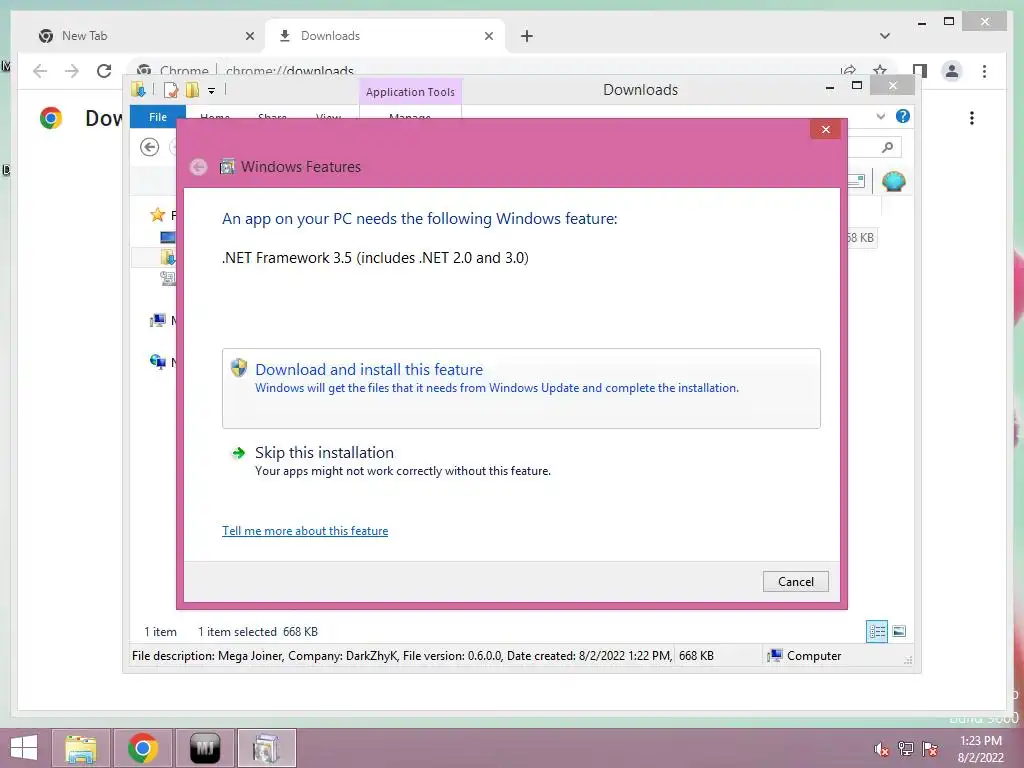Open Quick Access toolbar dropdown arrow
Viewport: 1024px width, 768px height.
pyautogui.click(x=212, y=91)
